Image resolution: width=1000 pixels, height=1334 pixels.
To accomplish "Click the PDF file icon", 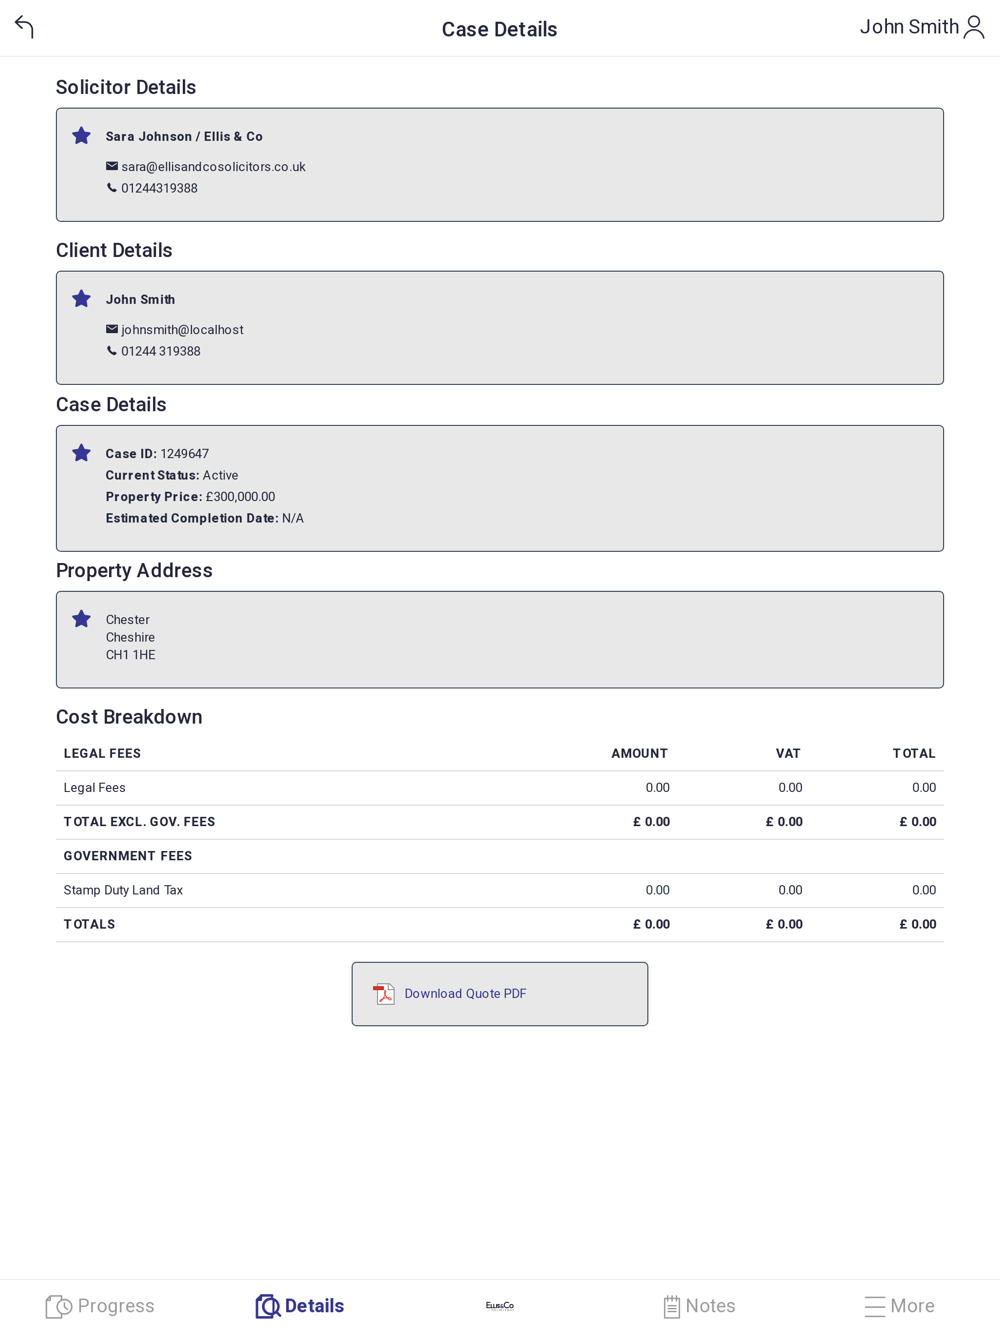I will (x=384, y=994).
